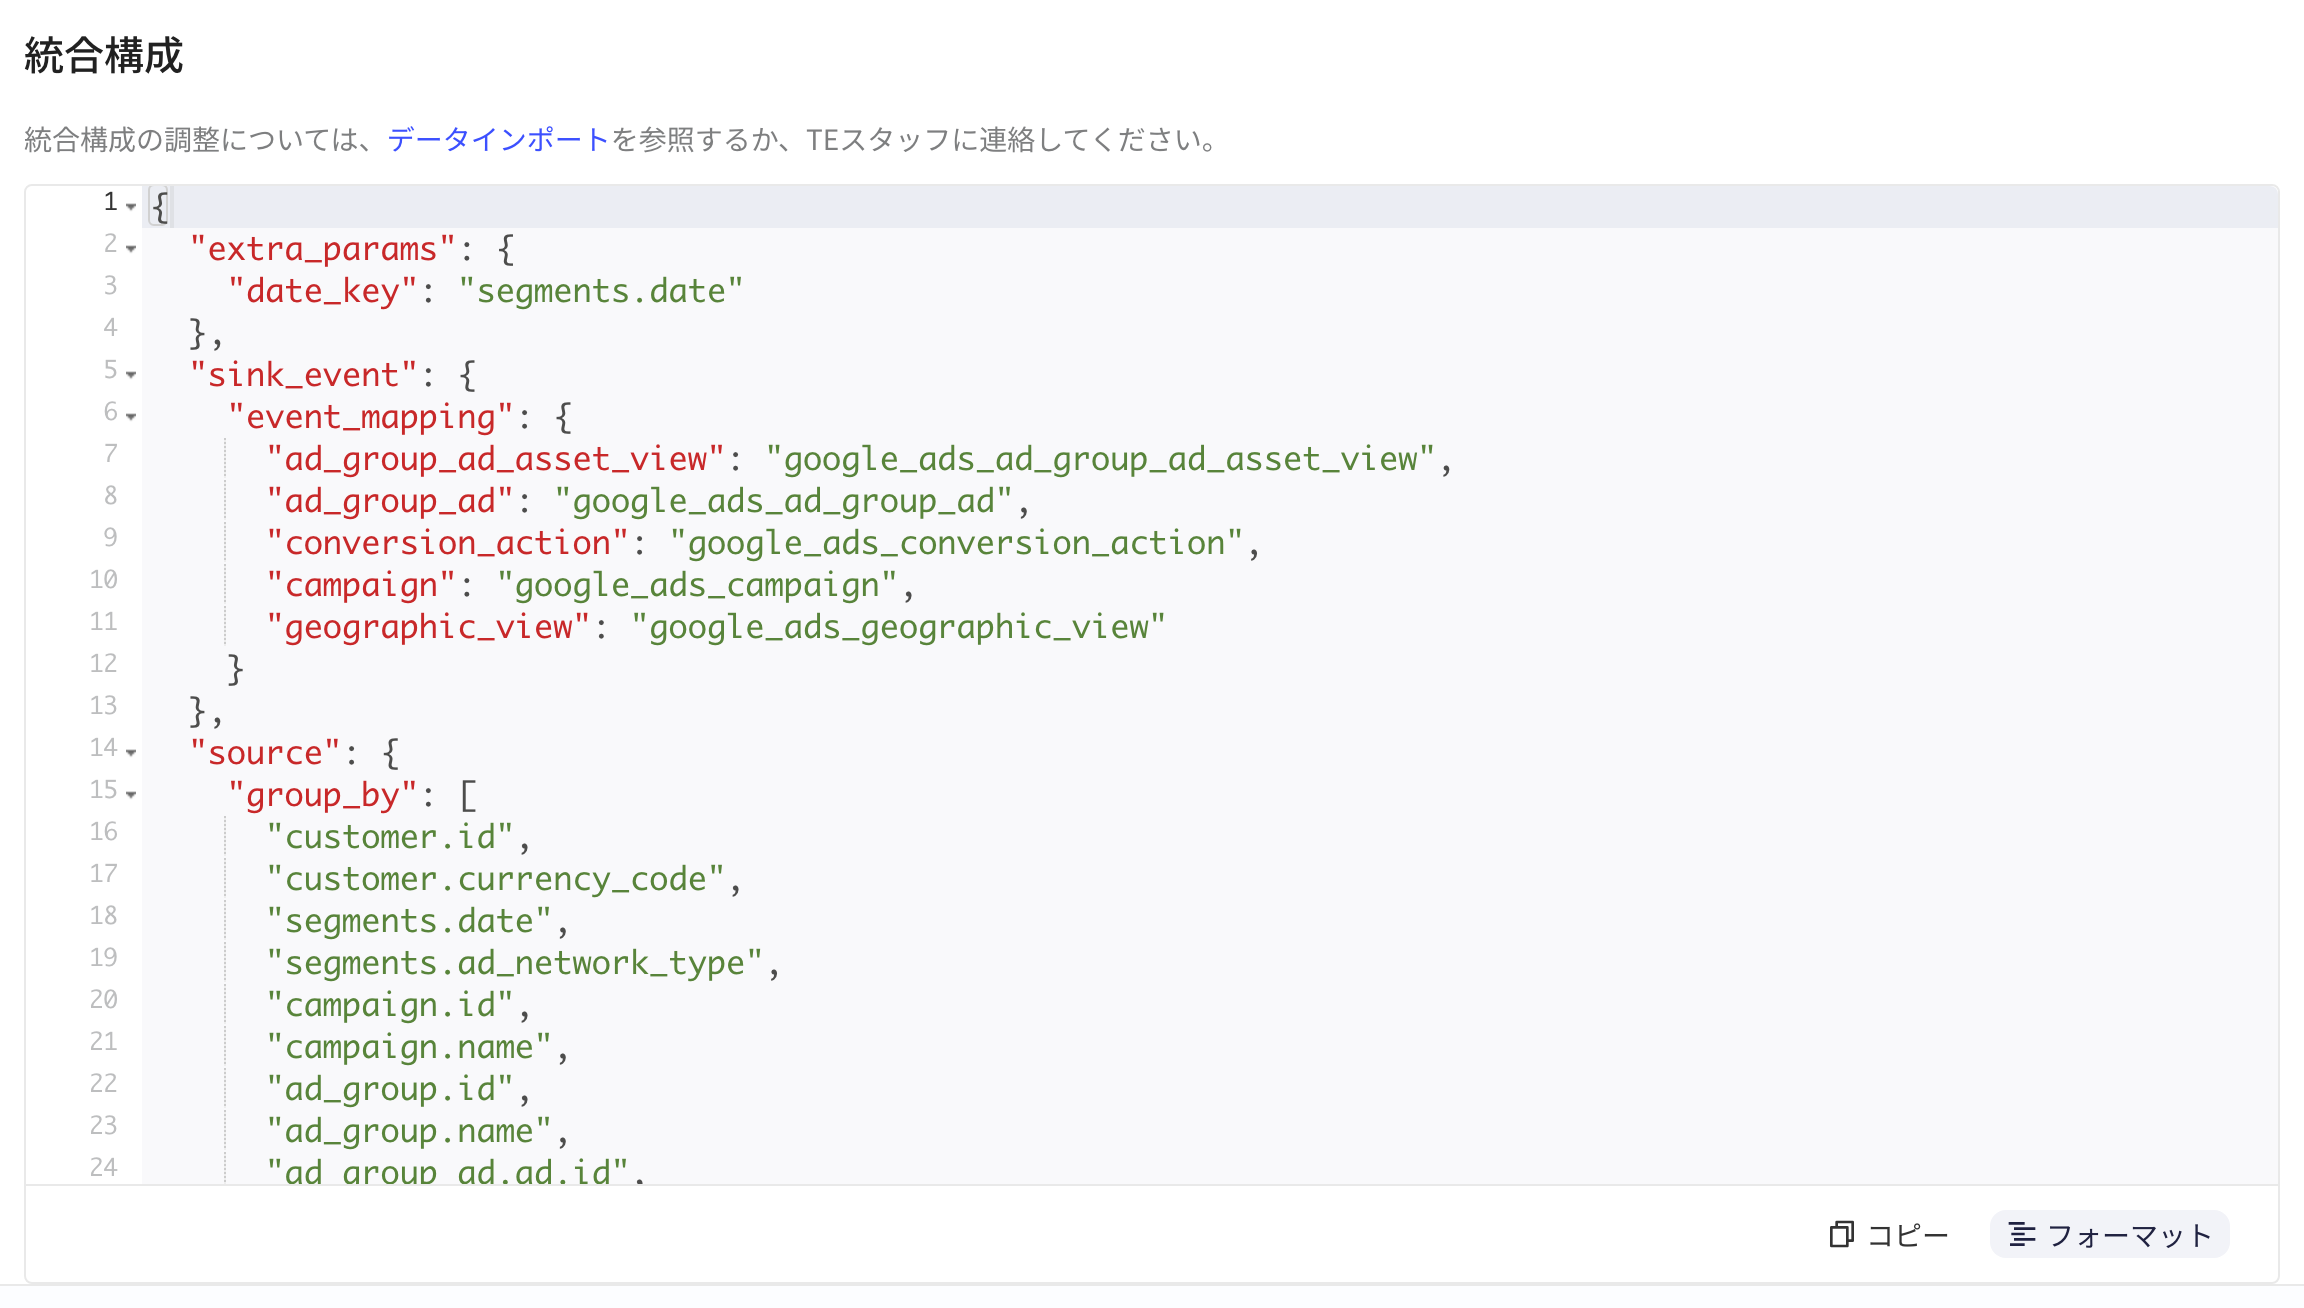2304x1308 pixels.
Task: Click the "sink_event" key text
Action: tap(304, 375)
